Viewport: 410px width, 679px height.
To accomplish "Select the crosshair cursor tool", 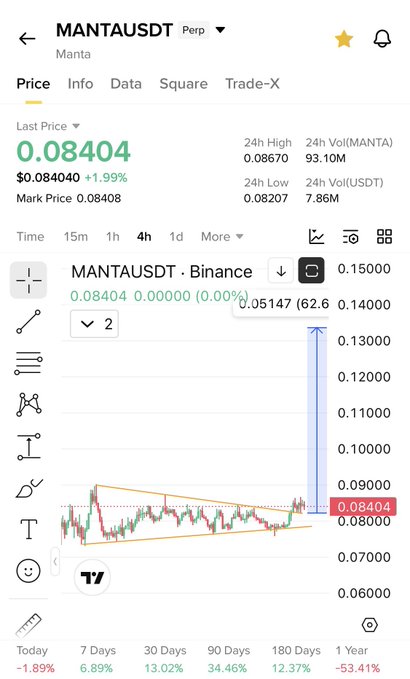I will 29,280.
